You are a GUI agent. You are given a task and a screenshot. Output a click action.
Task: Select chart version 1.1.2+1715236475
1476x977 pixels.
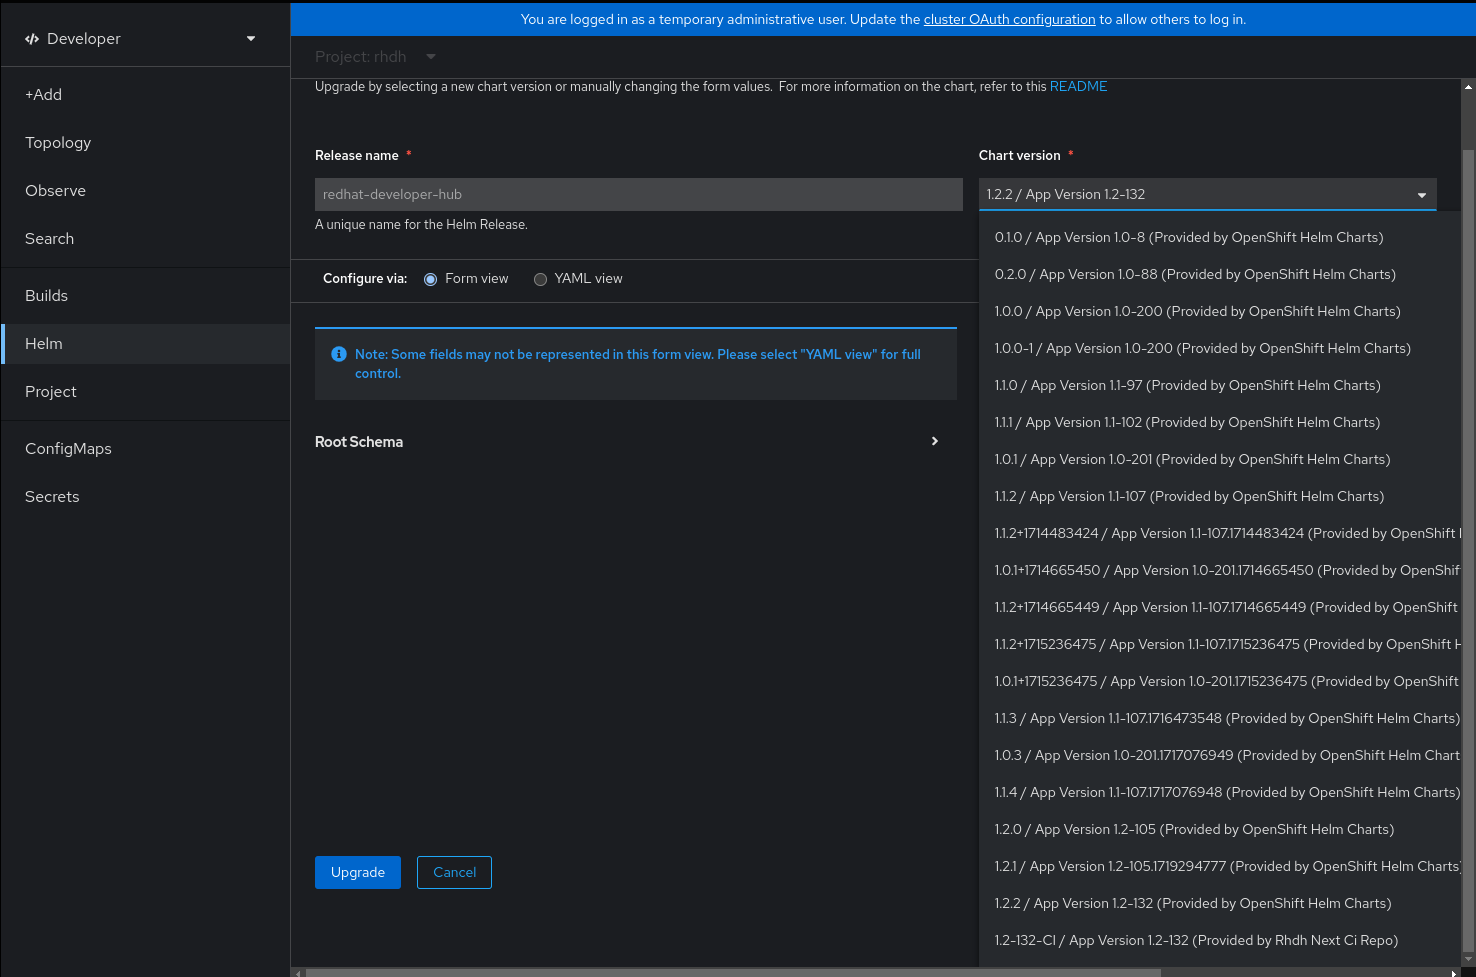pyautogui.click(x=1219, y=644)
